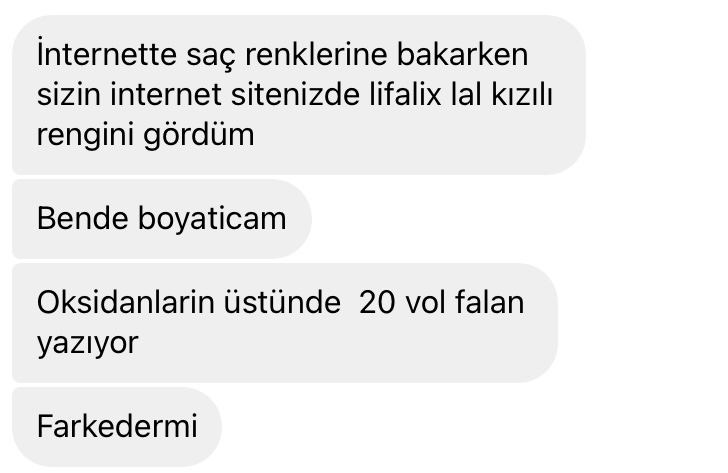This screenshot has height=473, width=728.
Task: Tap the Bende boyaticam message bubble
Action: click(162, 219)
